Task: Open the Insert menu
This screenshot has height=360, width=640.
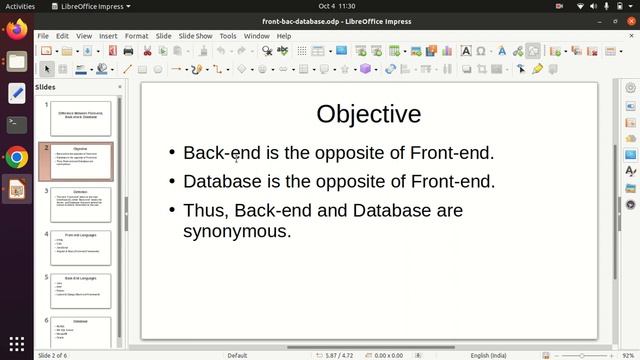Action: pyautogui.click(x=108, y=36)
